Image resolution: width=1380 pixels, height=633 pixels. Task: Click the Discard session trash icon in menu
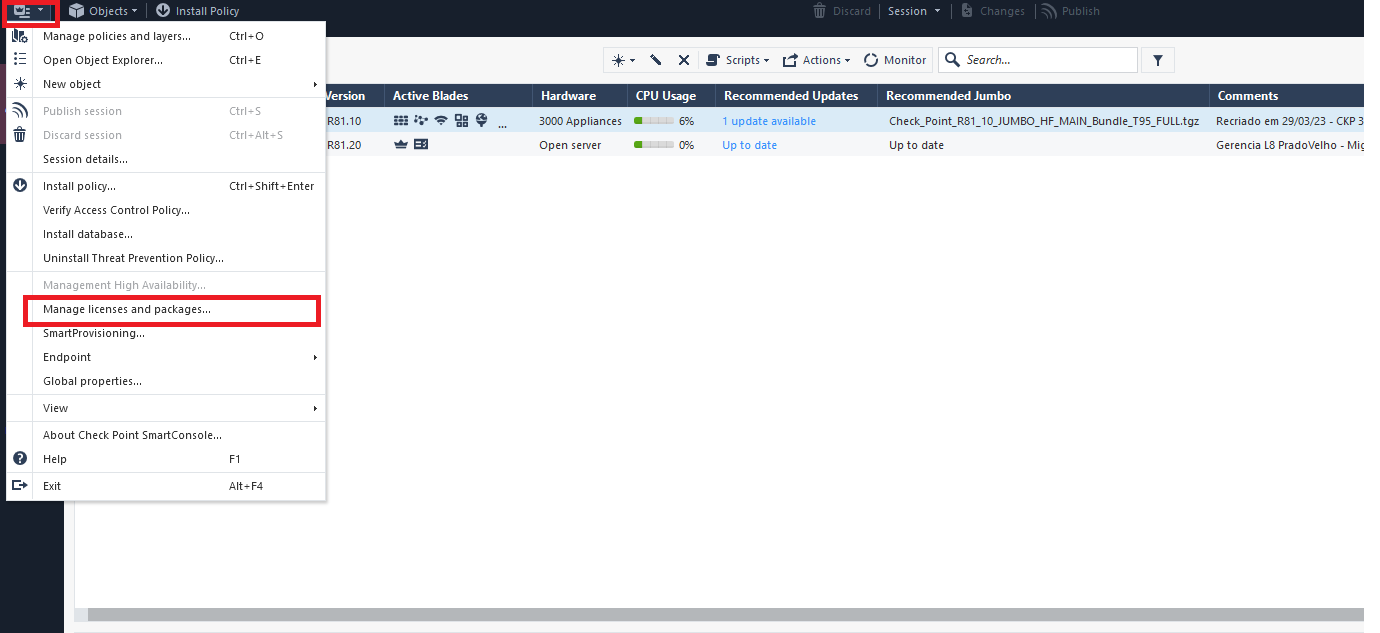[20, 135]
